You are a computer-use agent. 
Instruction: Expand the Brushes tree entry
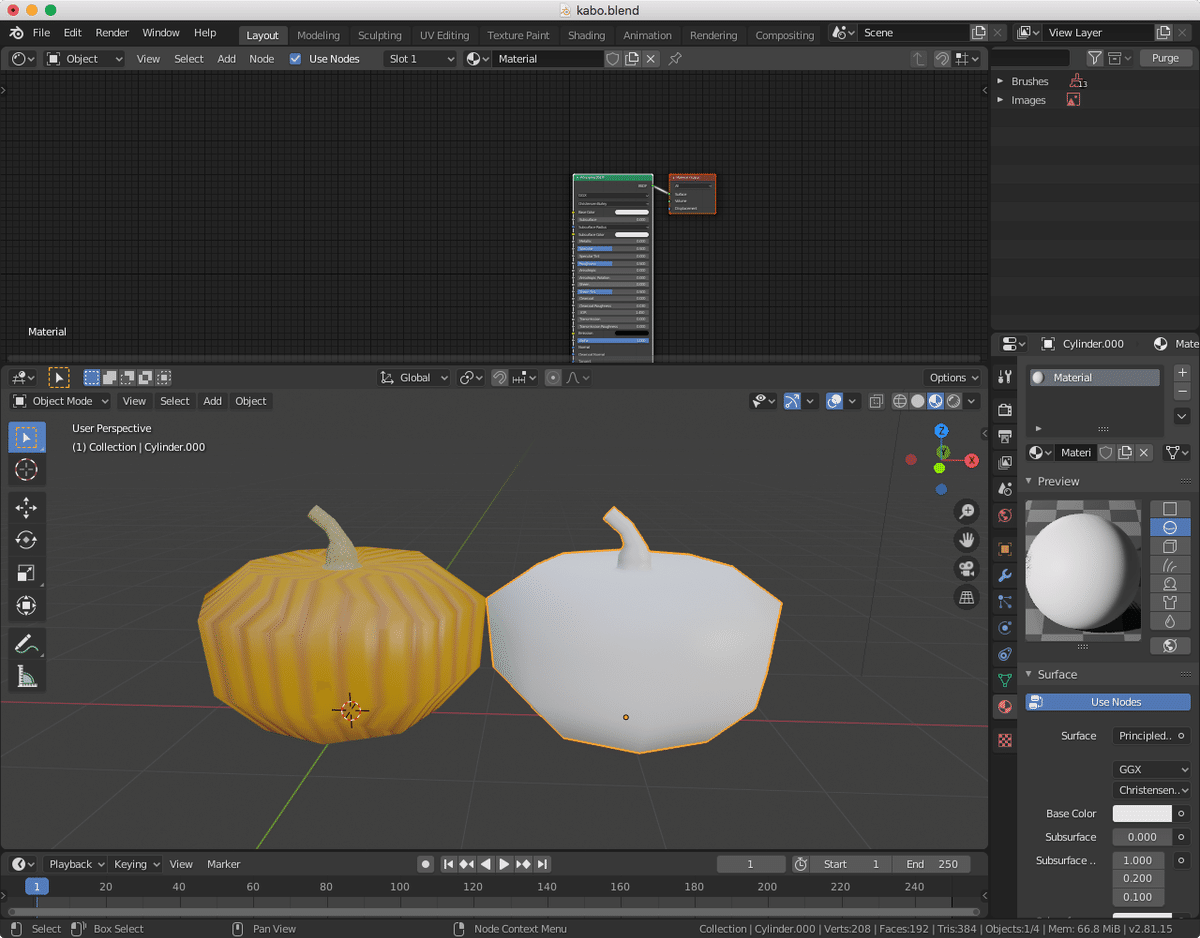pos(1000,82)
